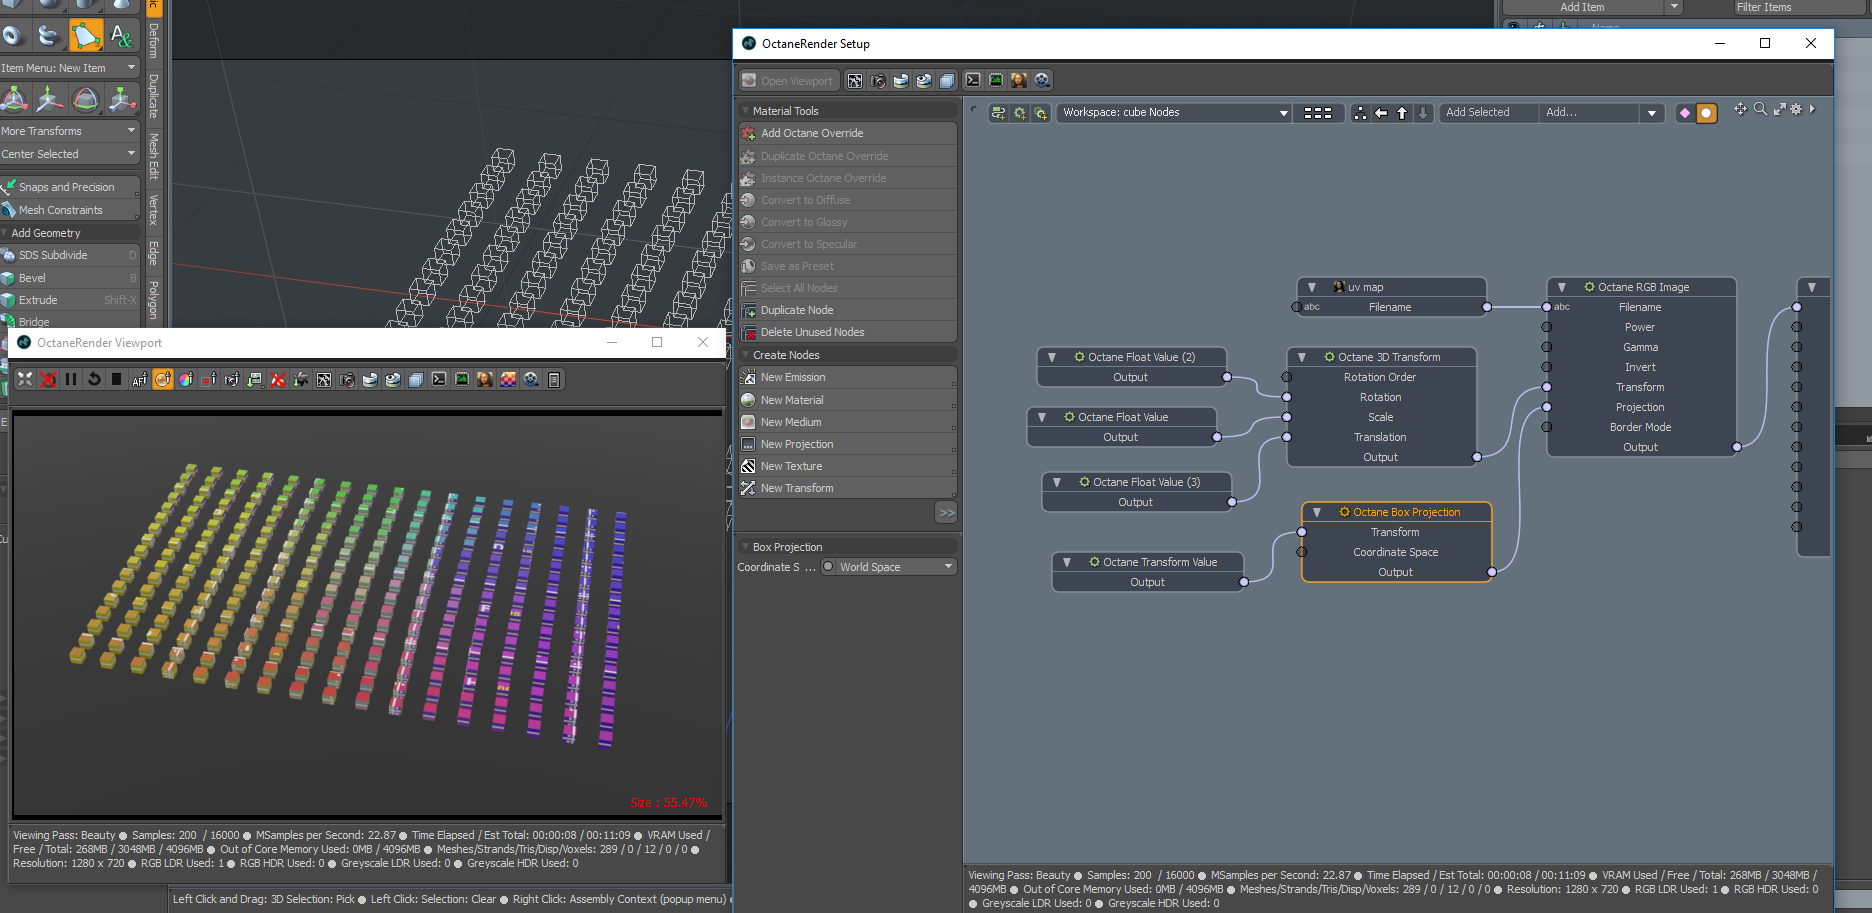Collapse the Box Projection properties section
Viewport: 1872px width, 913px height.
(x=745, y=547)
